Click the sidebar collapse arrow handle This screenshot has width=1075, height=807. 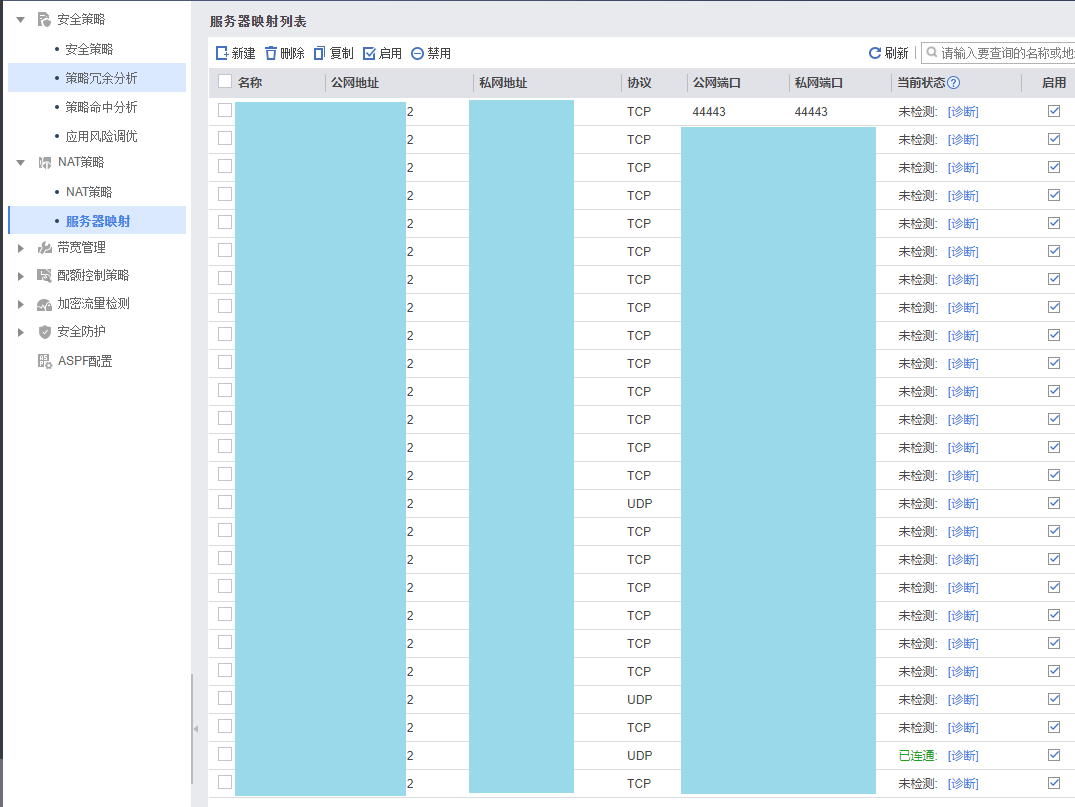click(x=195, y=729)
